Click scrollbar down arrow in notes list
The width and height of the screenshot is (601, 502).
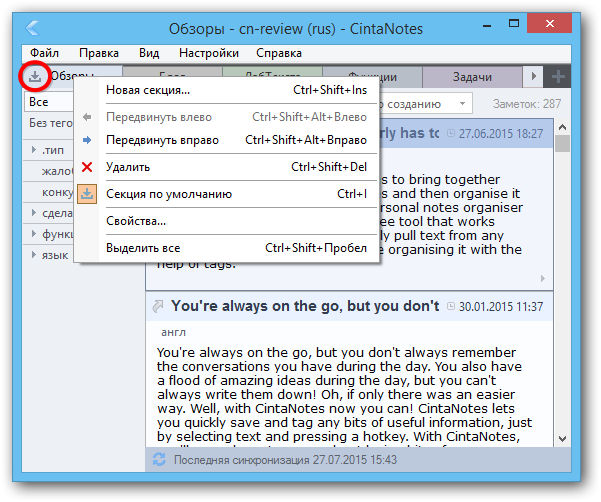[x=562, y=439]
